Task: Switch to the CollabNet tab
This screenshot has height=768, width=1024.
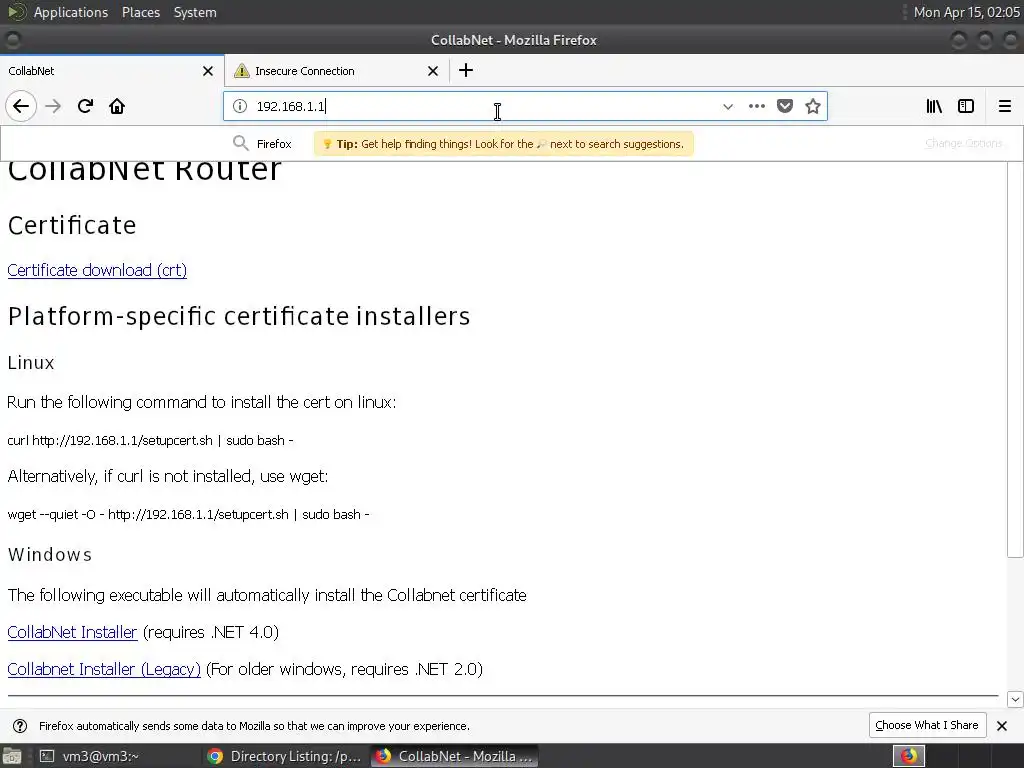Action: (112, 71)
